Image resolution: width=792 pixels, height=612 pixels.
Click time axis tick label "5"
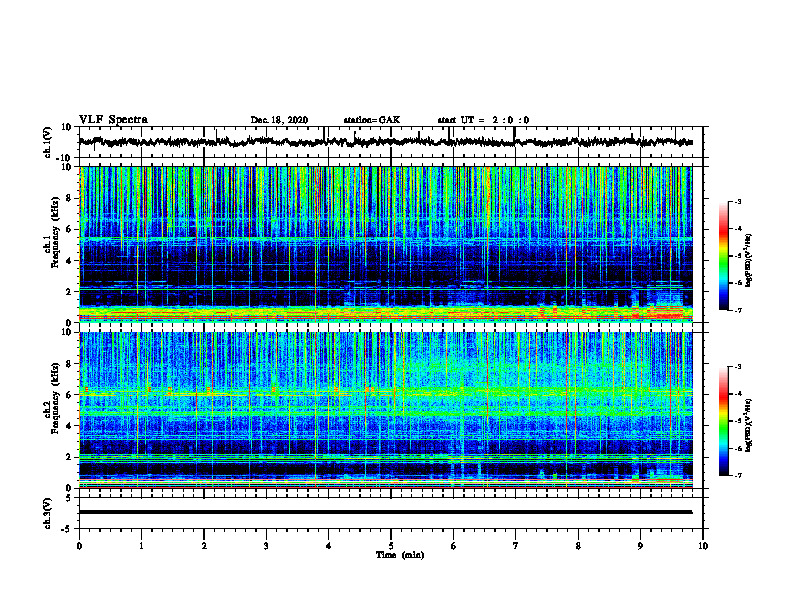(x=391, y=546)
